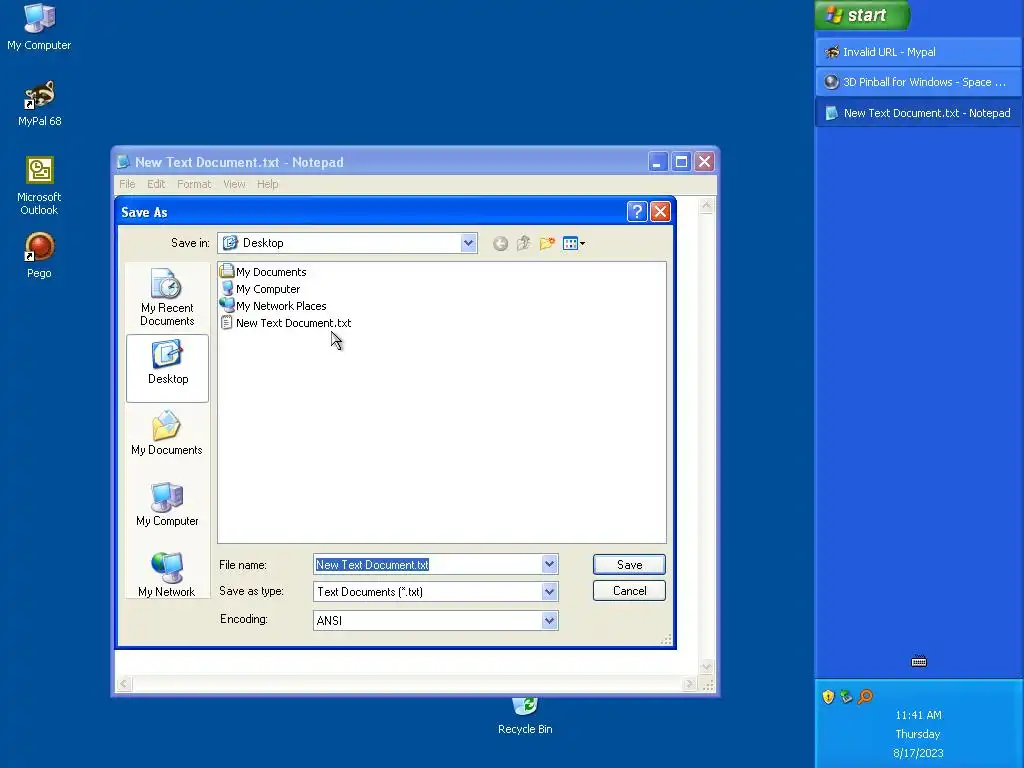Open Recycle Bin on desktop
Image resolution: width=1024 pixels, height=768 pixels.
click(525, 716)
